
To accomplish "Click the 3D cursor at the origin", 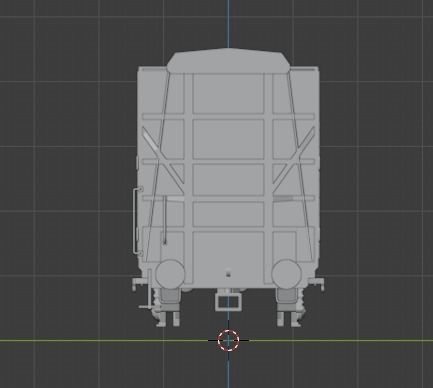I will [228, 340].
